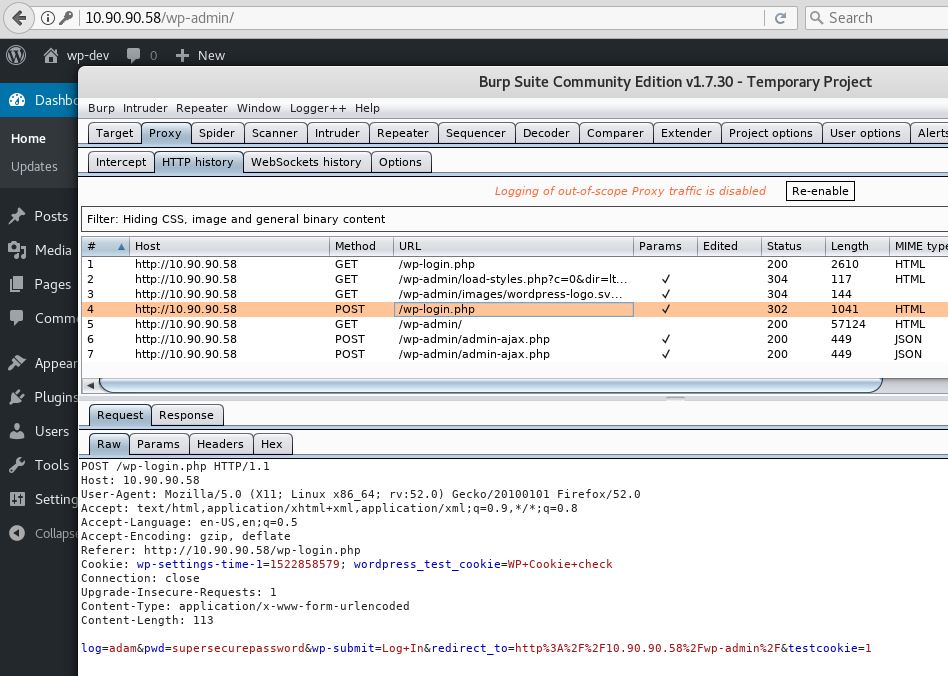Switch to the Scanner tab

click(274, 133)
